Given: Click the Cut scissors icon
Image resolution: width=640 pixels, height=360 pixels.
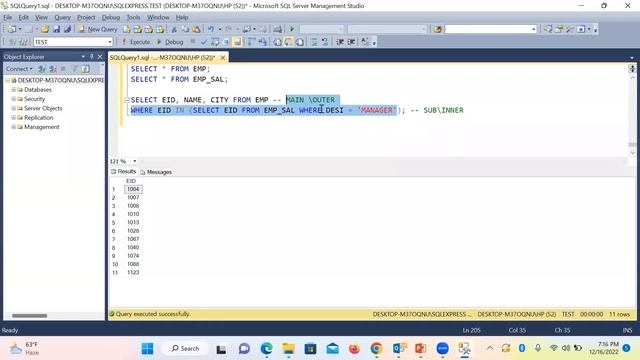Looking at the screenshot, I should point(174,29).
